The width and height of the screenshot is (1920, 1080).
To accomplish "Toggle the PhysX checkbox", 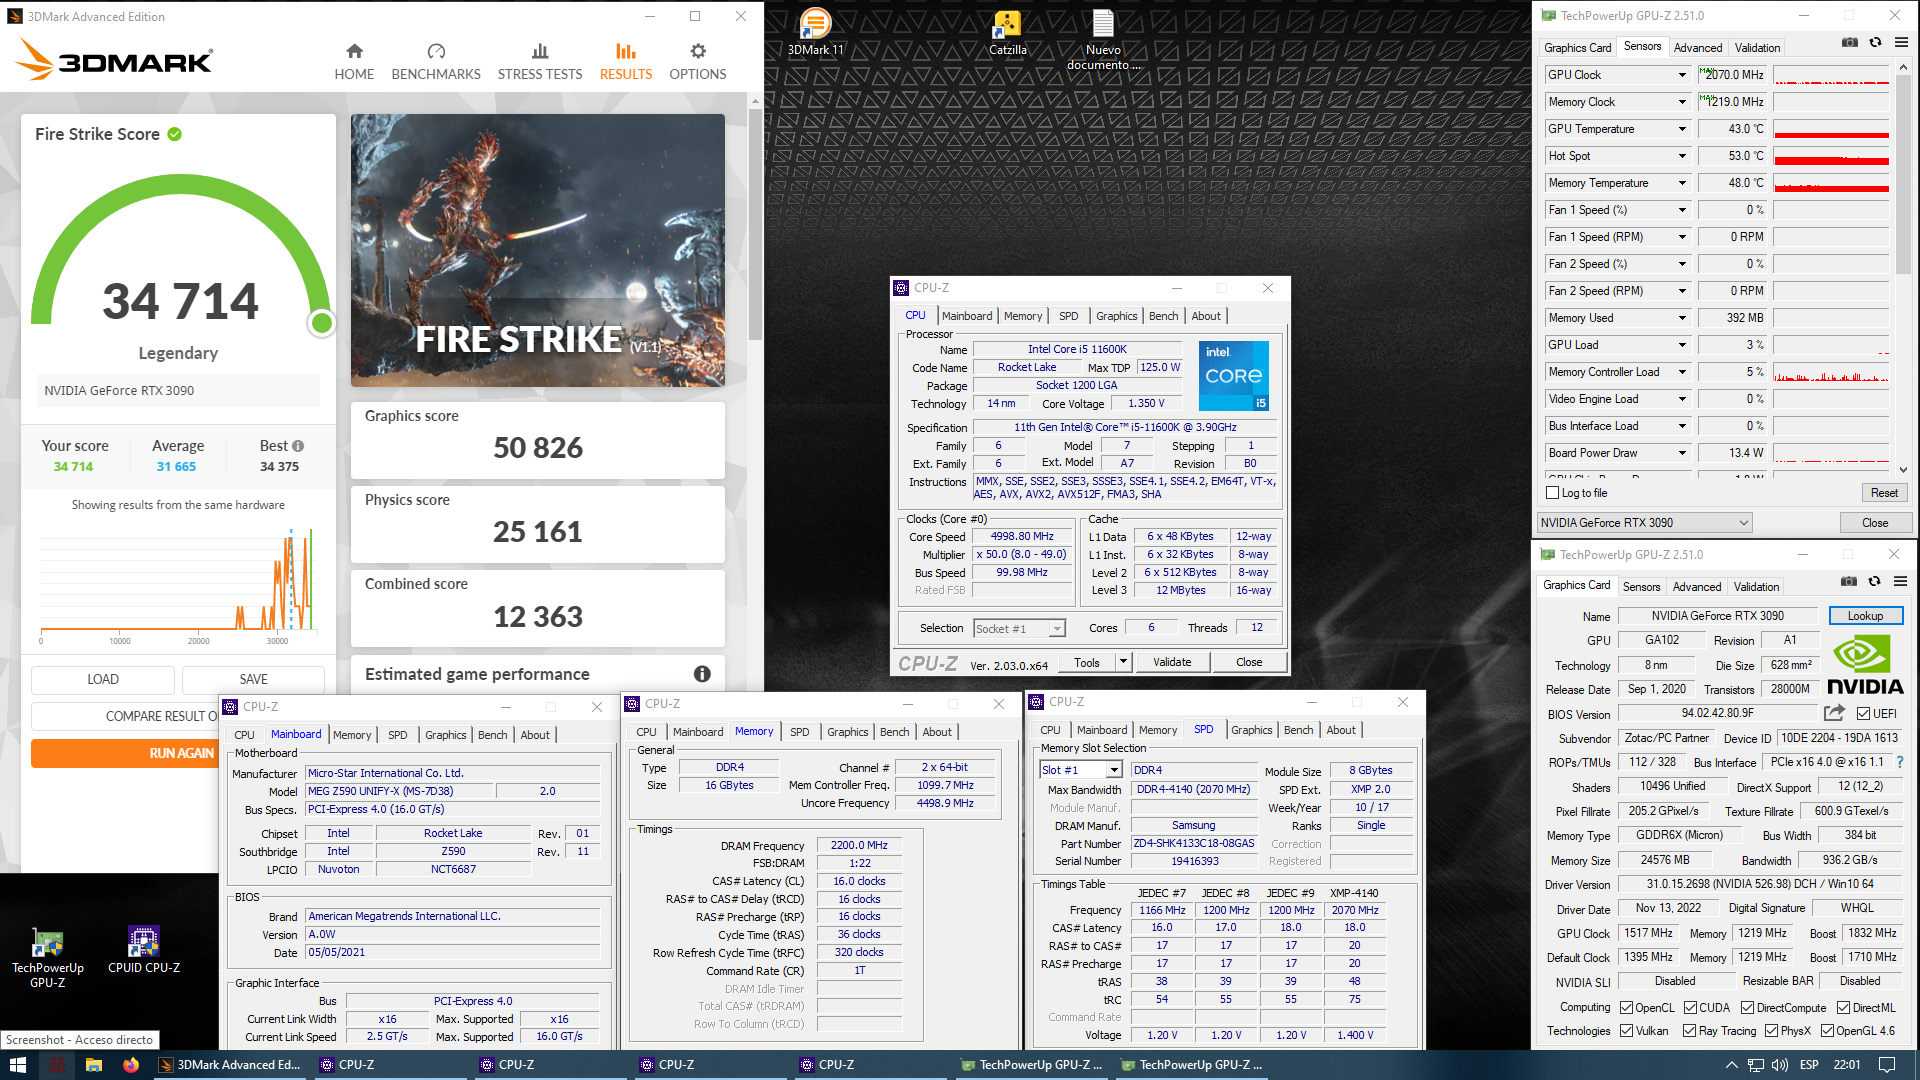I will tap(1771, 1030).
